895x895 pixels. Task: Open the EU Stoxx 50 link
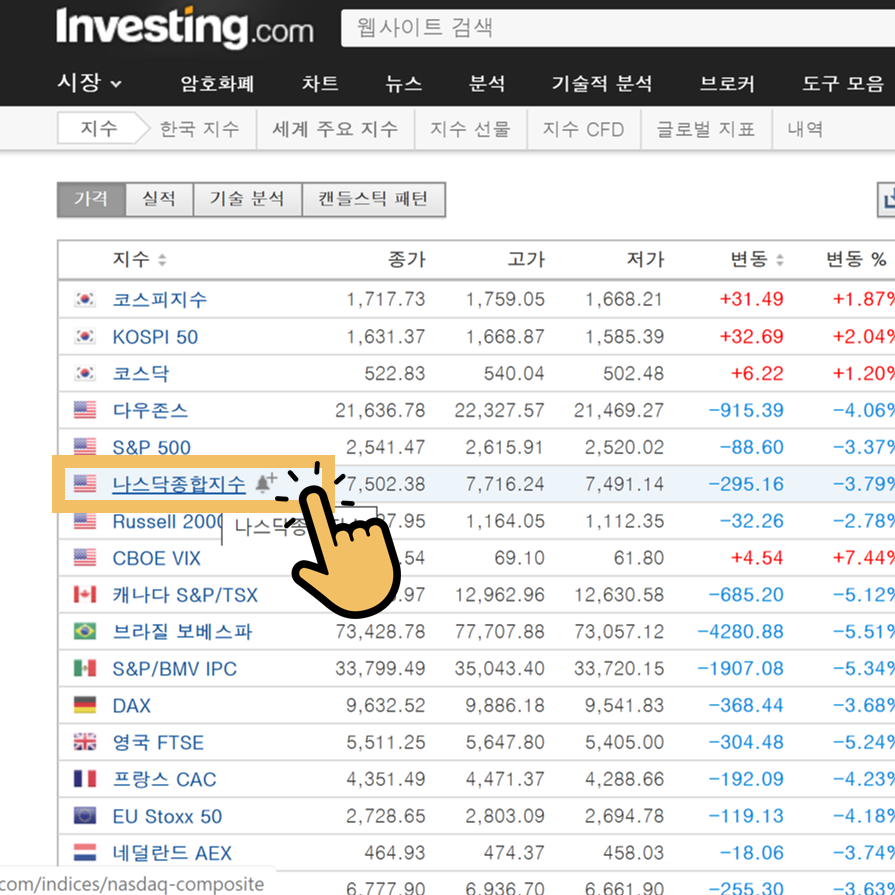(167, 817)
